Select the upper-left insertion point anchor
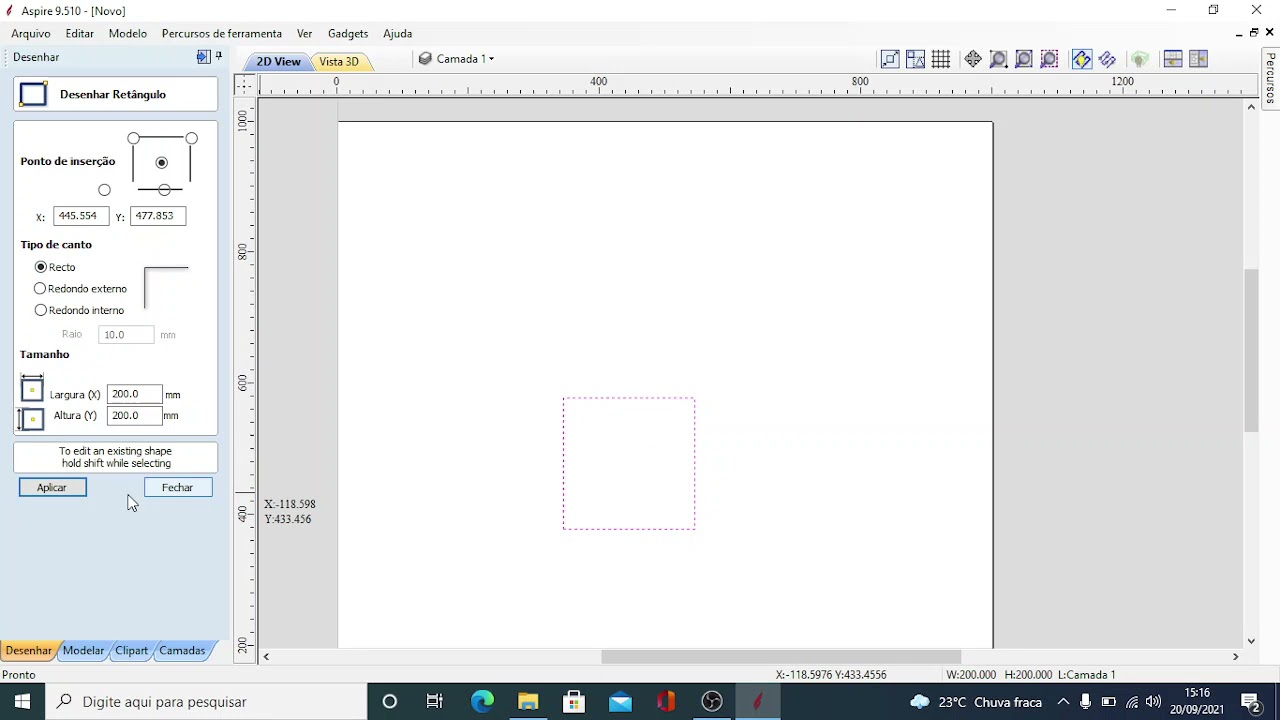The width and height of the screenshot is (1280, 720). pyautogui.click(x=133, y=138)
